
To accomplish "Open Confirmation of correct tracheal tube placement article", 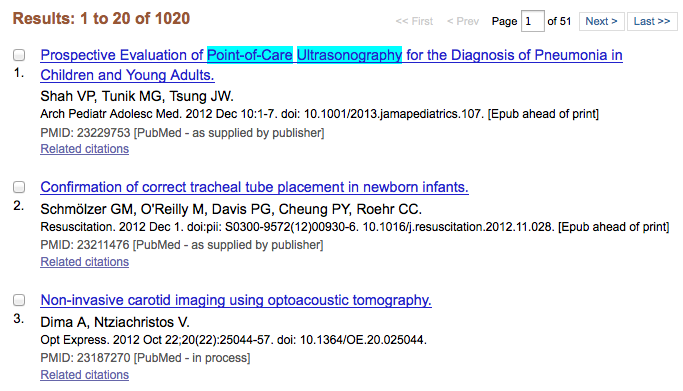I will (254, 187).
